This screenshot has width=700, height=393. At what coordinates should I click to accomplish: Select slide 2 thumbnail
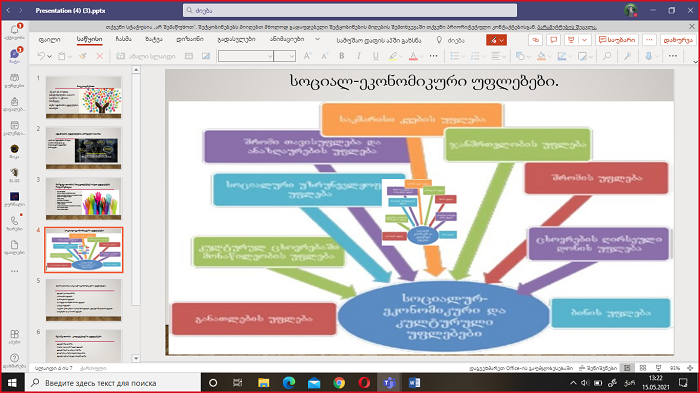point(83,148)
